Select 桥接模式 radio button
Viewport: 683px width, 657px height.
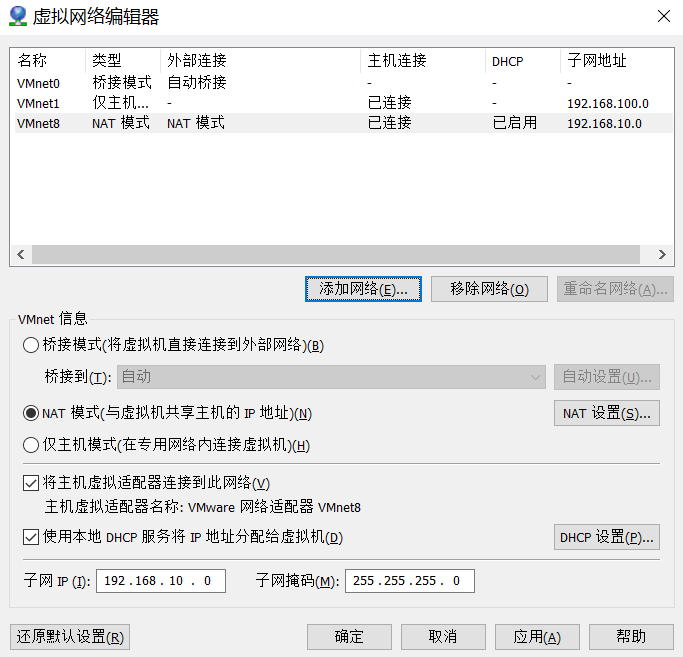point(31,345)
